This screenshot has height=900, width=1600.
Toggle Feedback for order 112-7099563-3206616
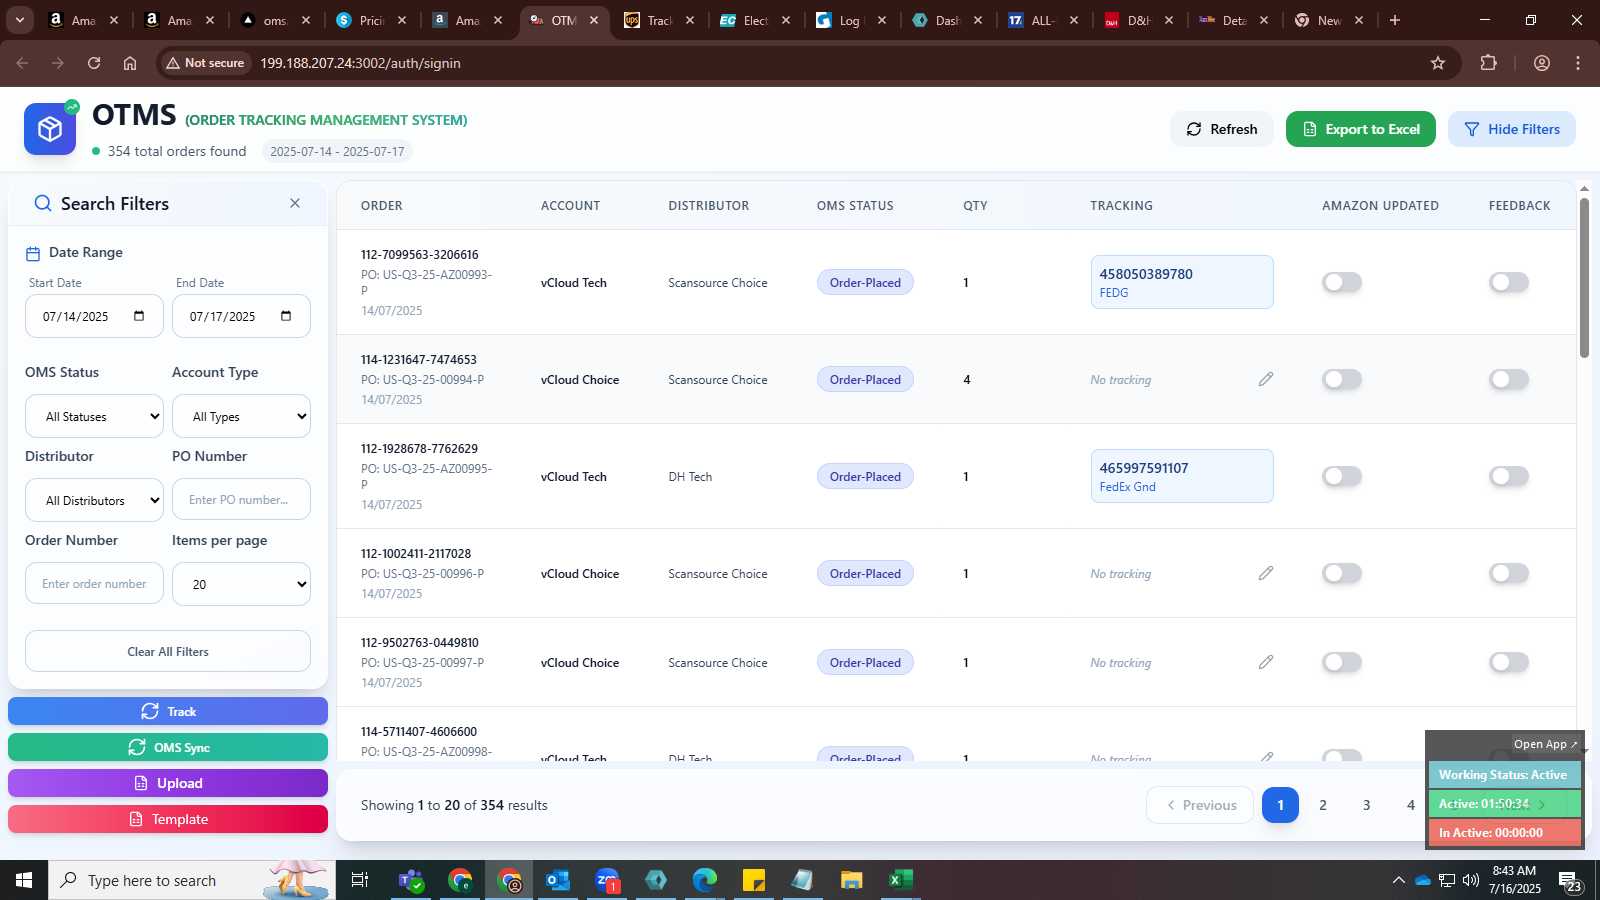pos(1509,282)
